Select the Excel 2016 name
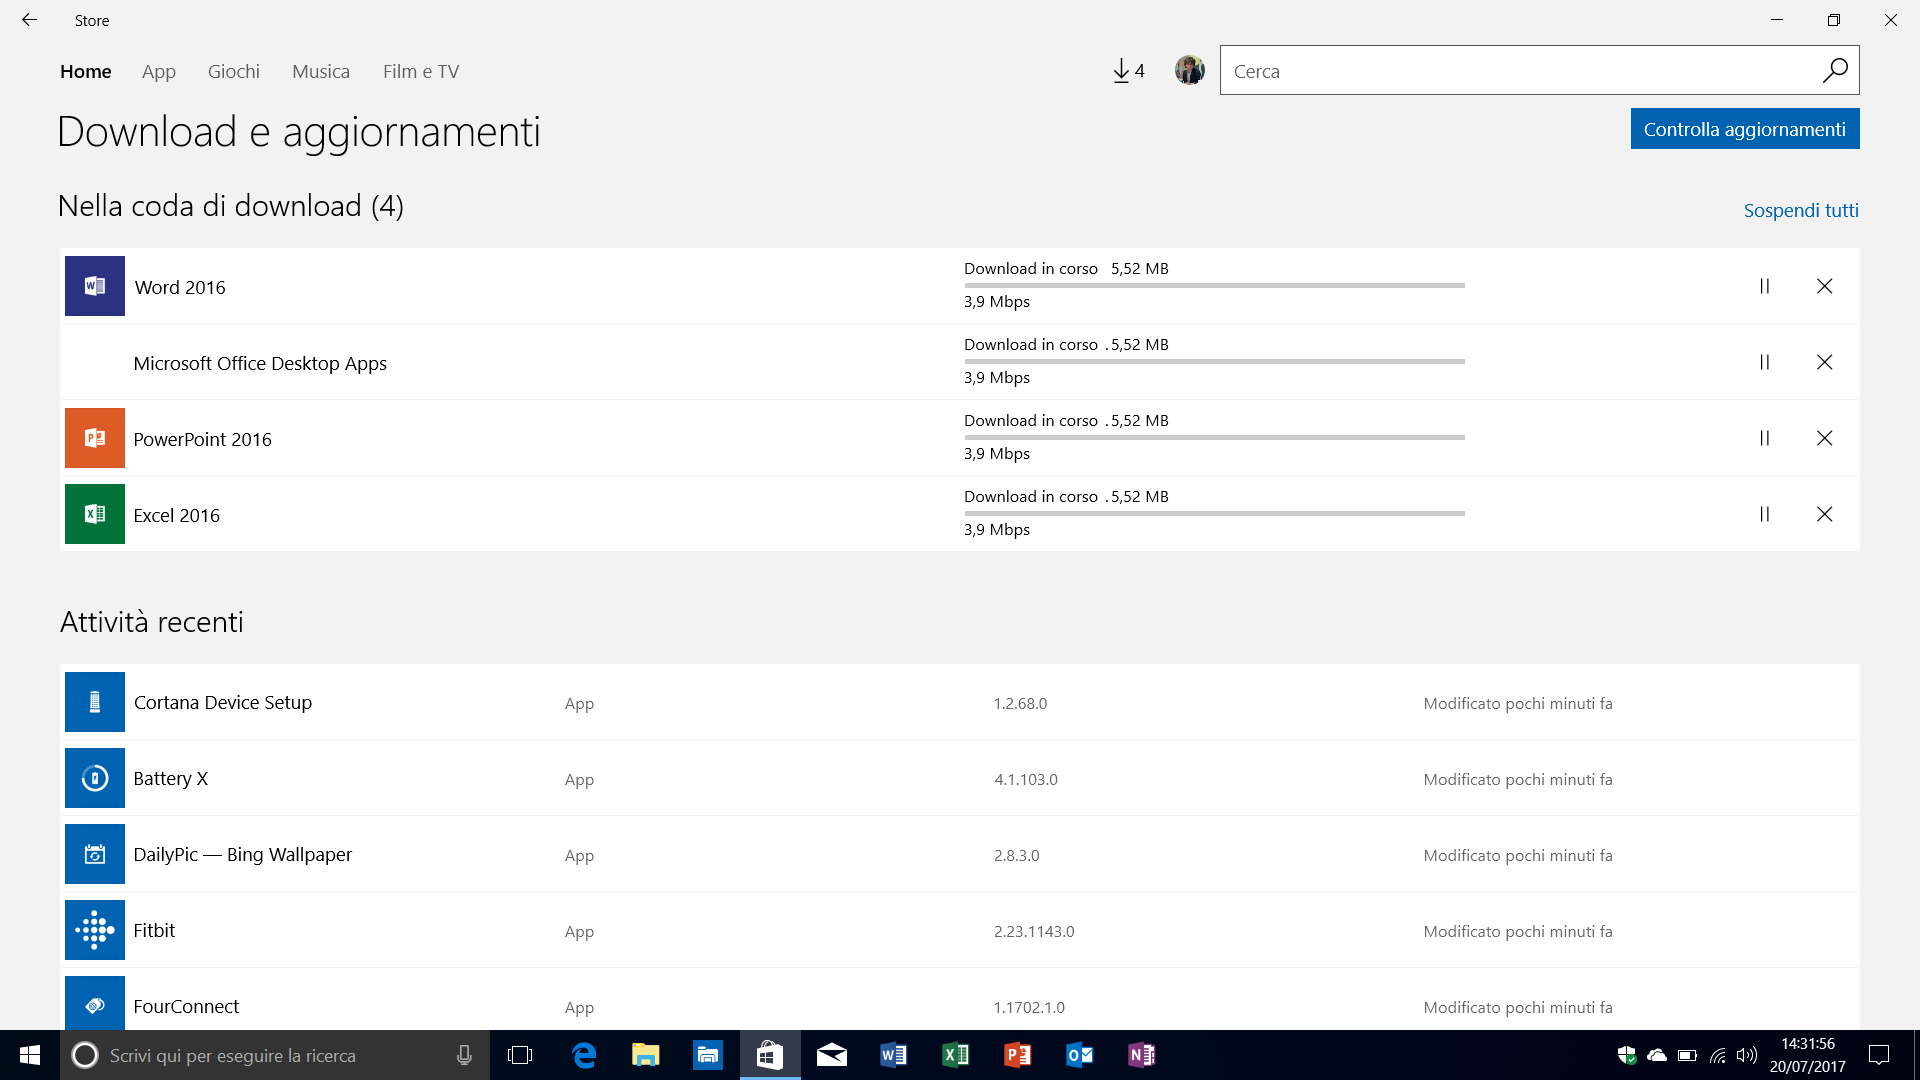1920x1080 pixels. (177, 515)
